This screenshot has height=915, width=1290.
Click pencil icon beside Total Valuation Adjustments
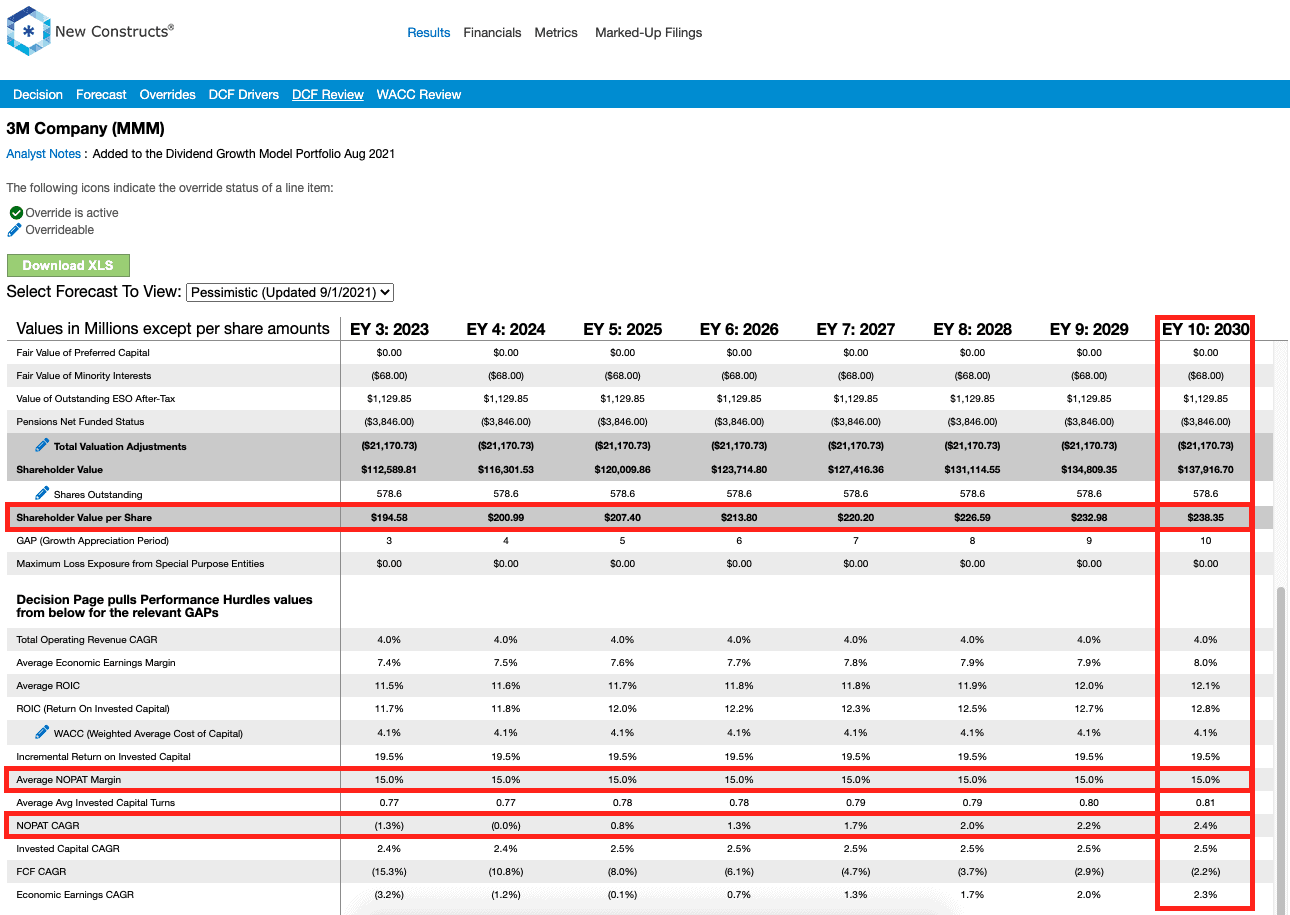(42, 445)
